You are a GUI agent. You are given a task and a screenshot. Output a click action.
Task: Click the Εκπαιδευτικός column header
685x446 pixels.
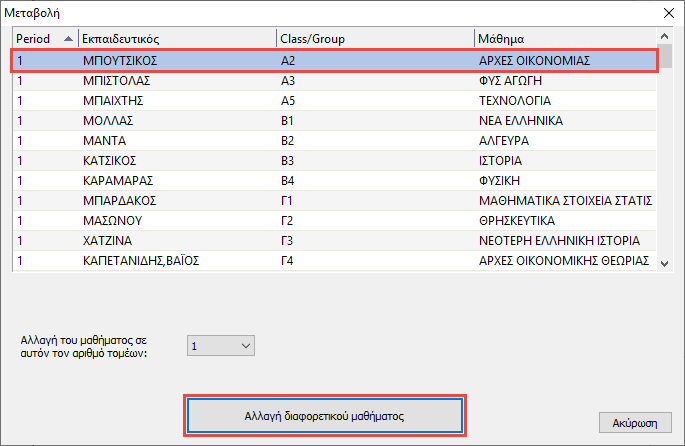point(177,39)
